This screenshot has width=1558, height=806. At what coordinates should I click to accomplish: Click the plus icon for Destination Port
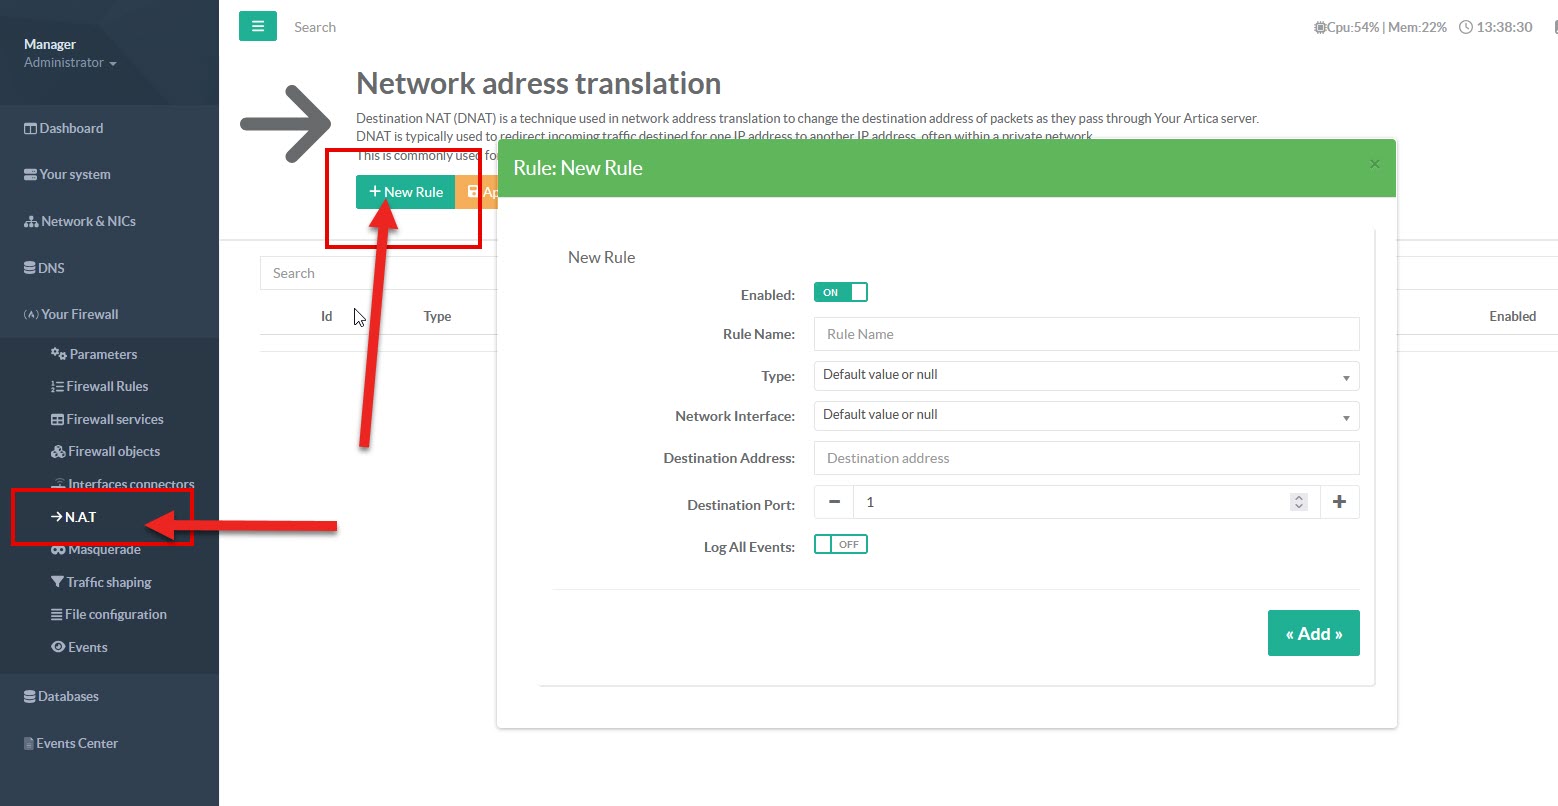pos(1339,502)
